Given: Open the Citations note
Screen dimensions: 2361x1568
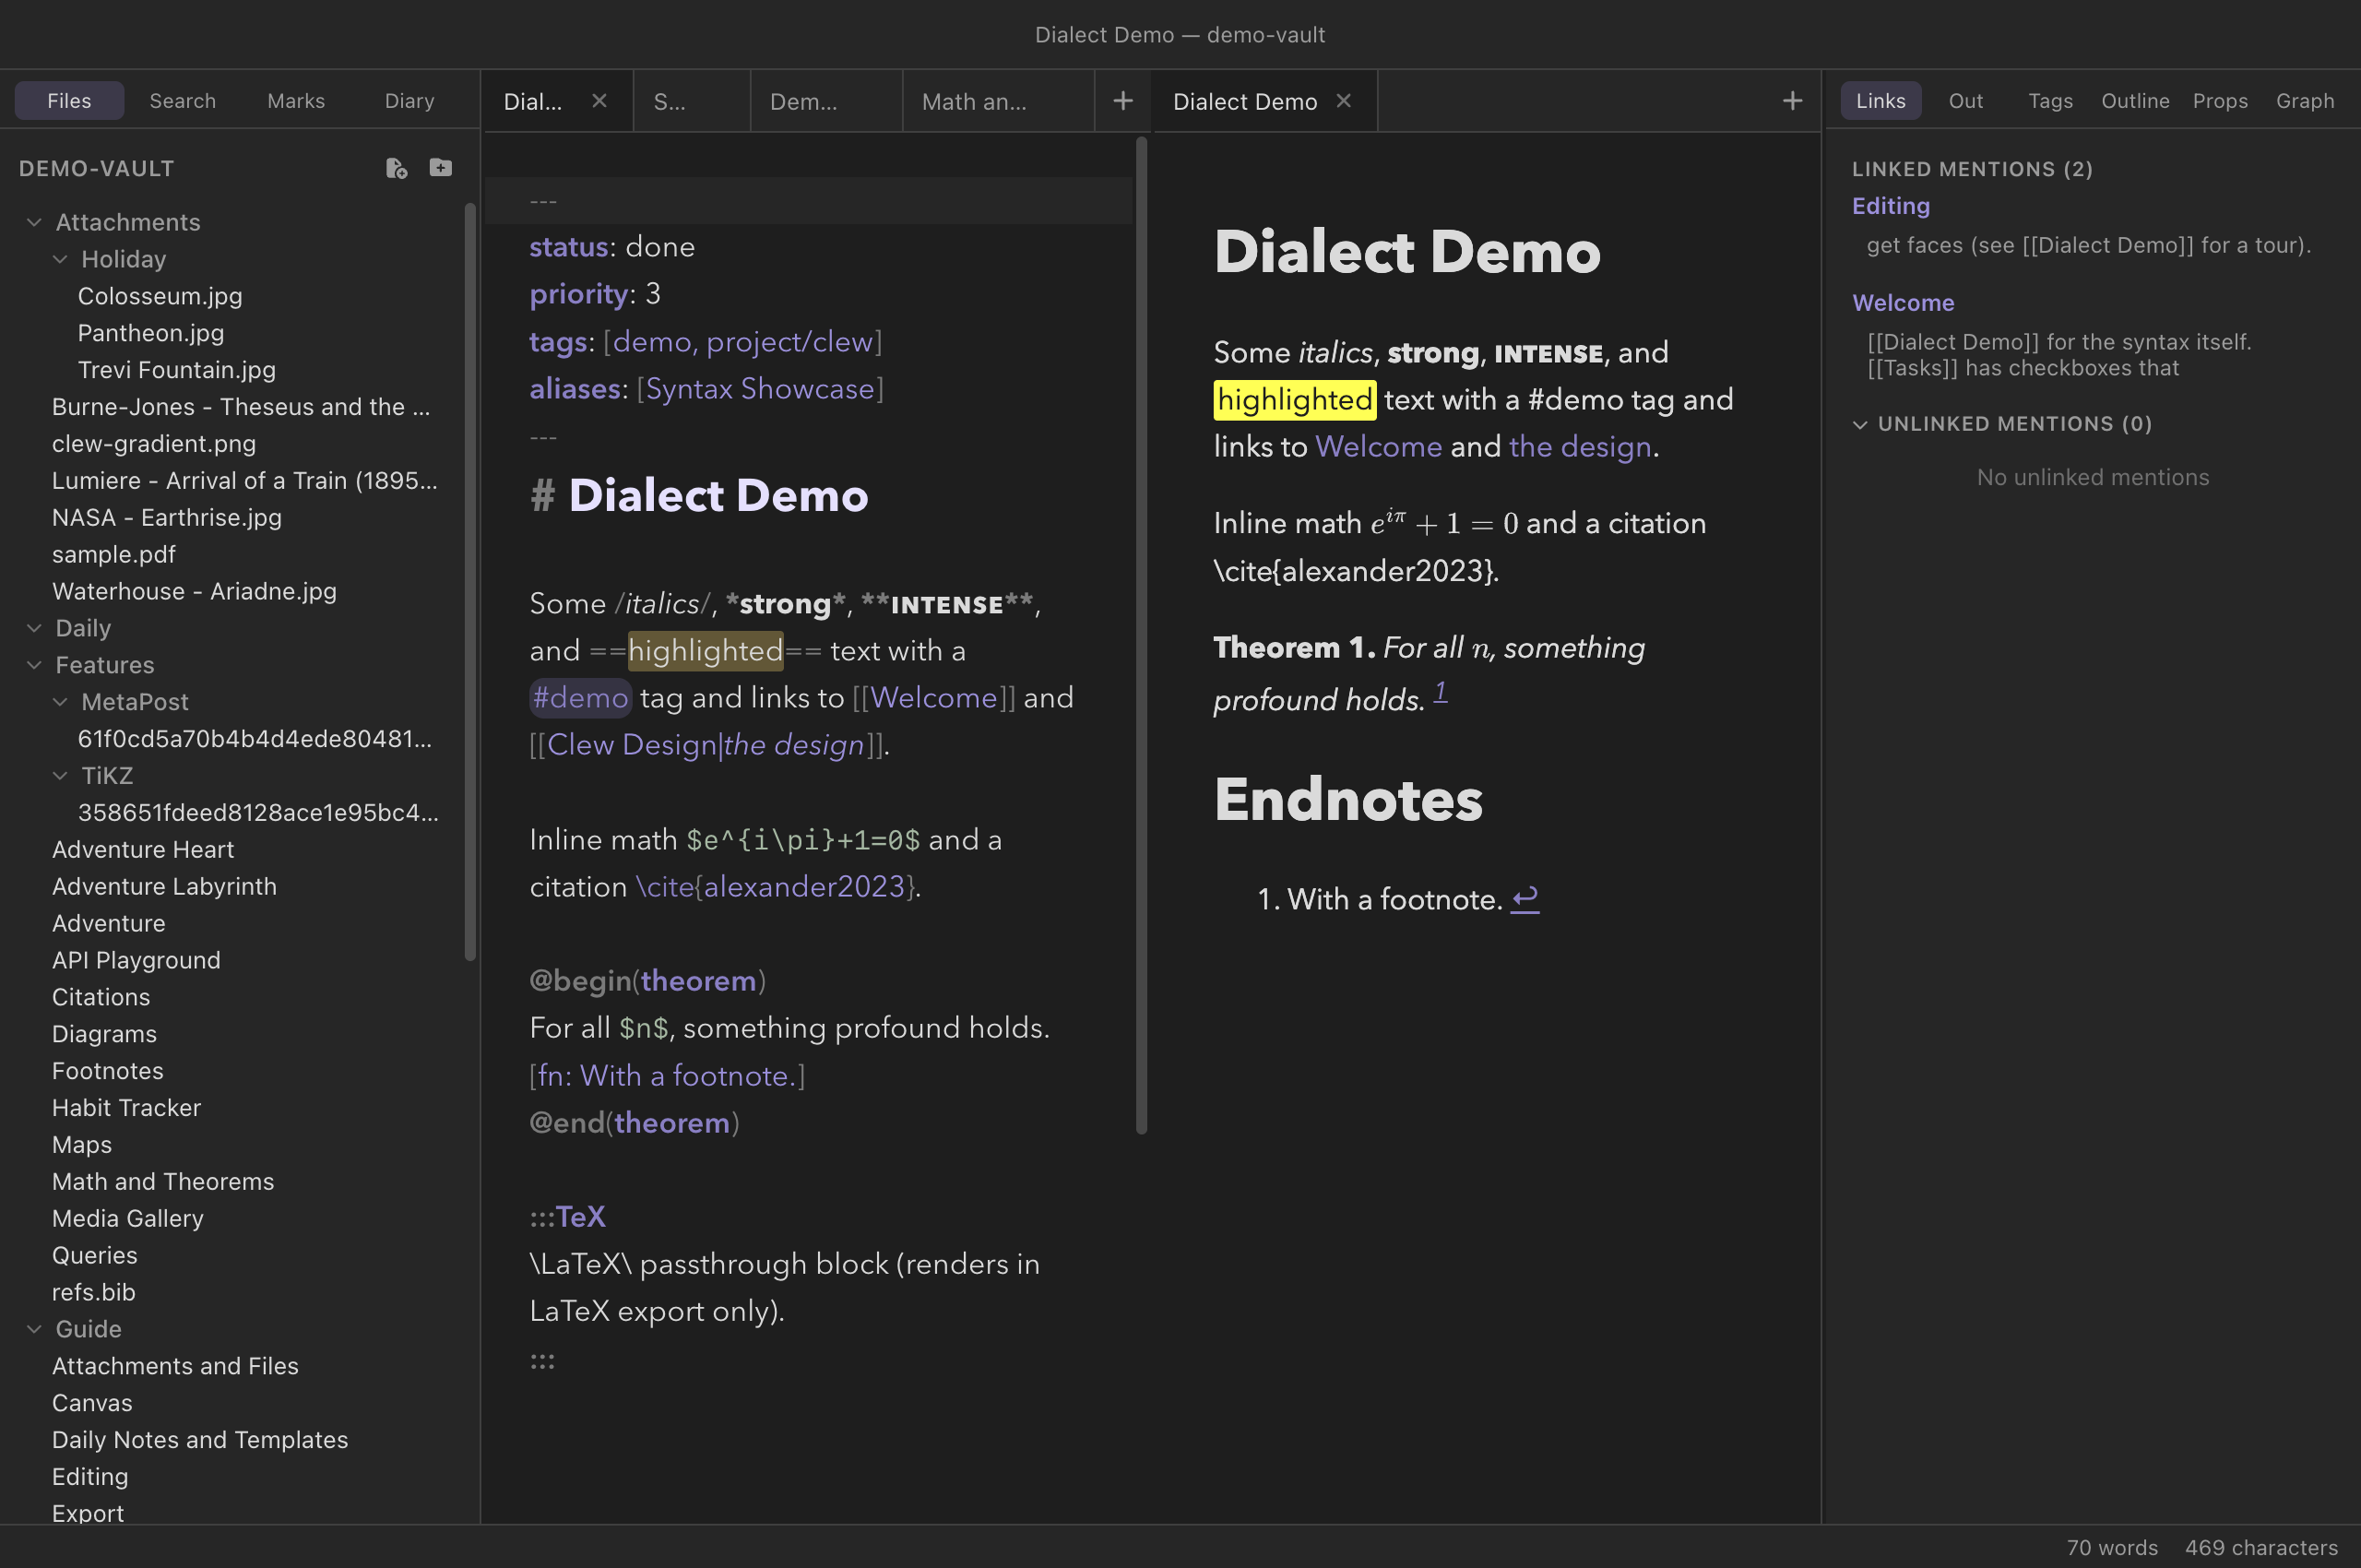Looking at the screenshot, I should (x=101, y=998).
